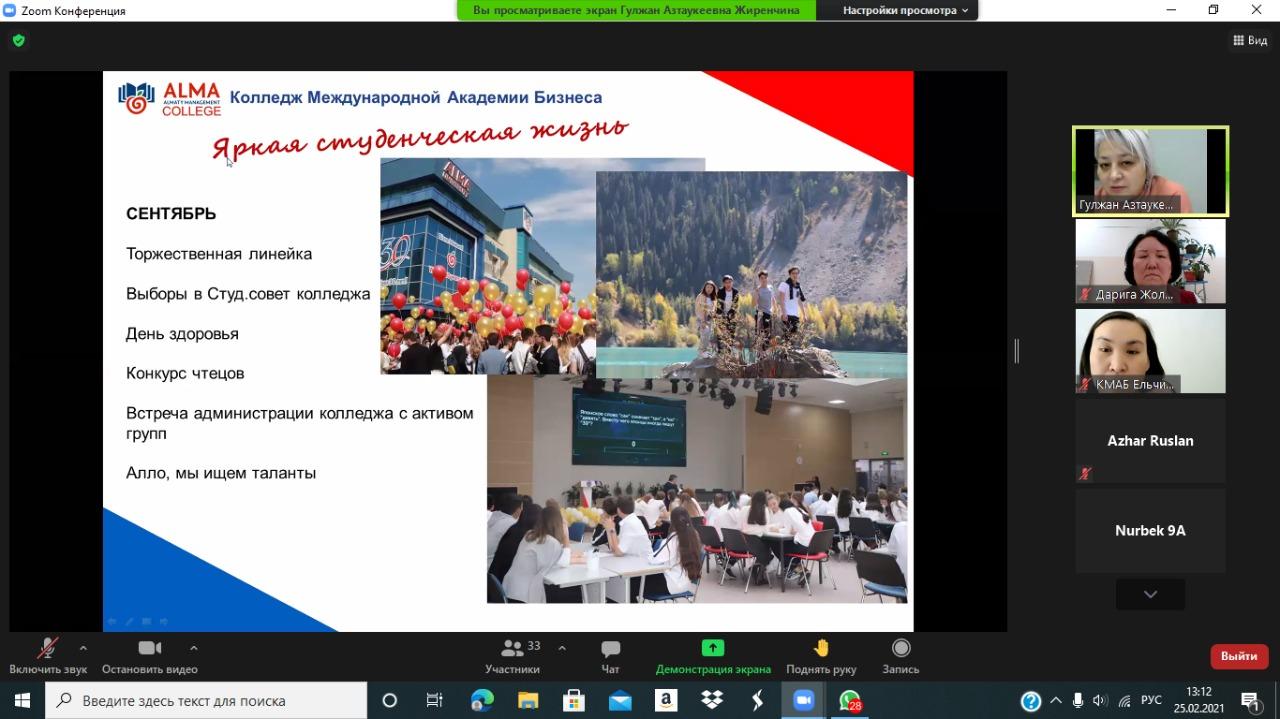1280x719 pixels.
Task: Open the Вид view menu
Action: tap(1250, 41)
